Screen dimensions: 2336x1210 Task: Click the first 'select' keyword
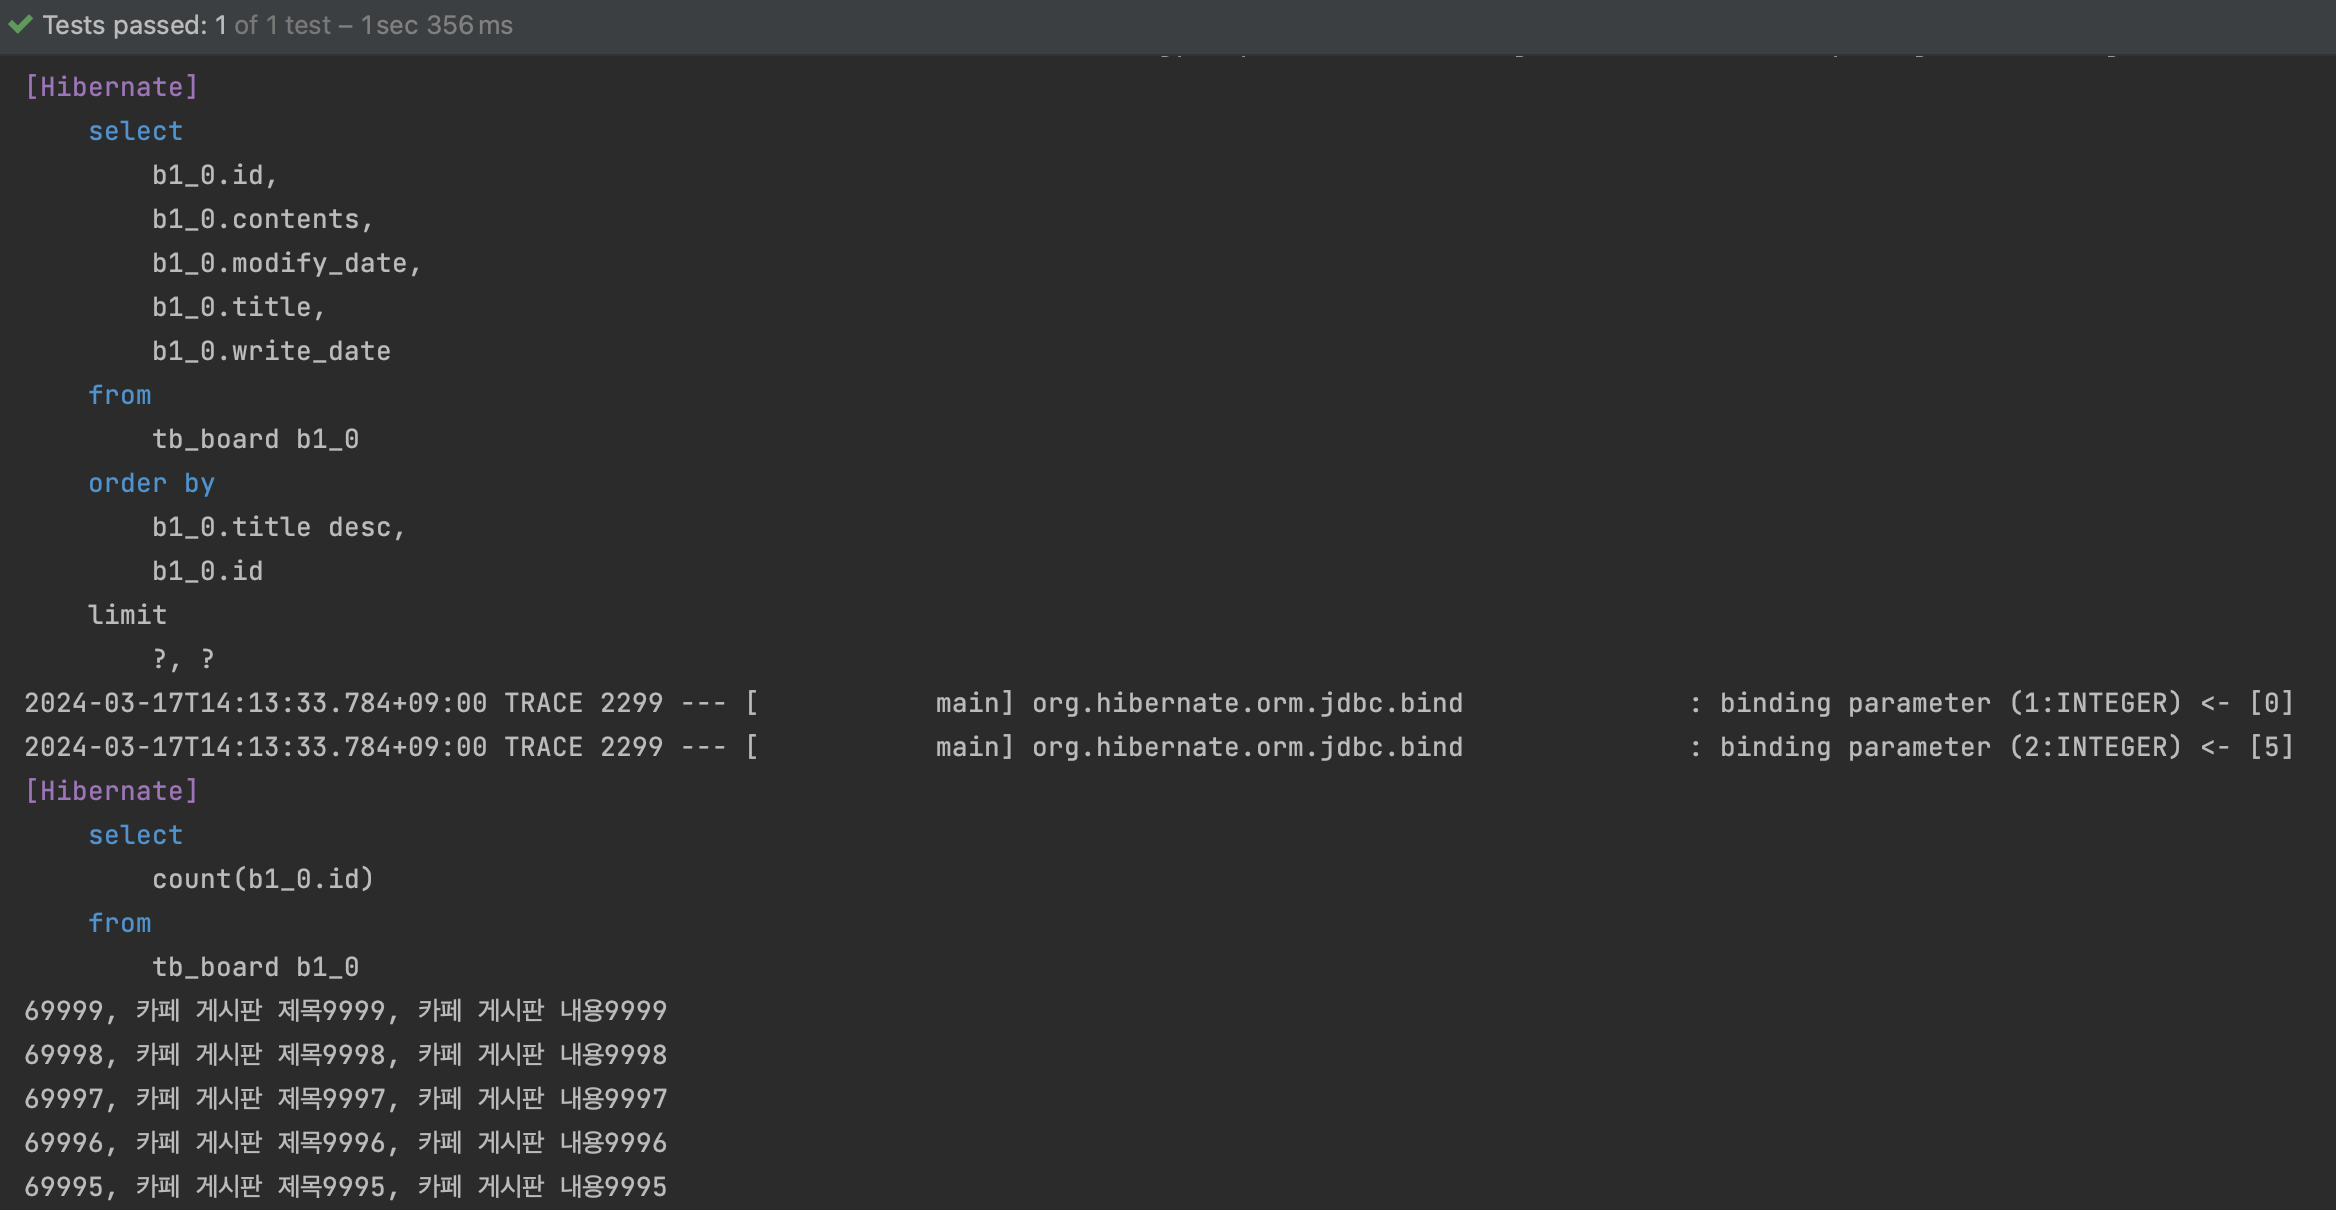pyautogui.click(x=136, y=131)
